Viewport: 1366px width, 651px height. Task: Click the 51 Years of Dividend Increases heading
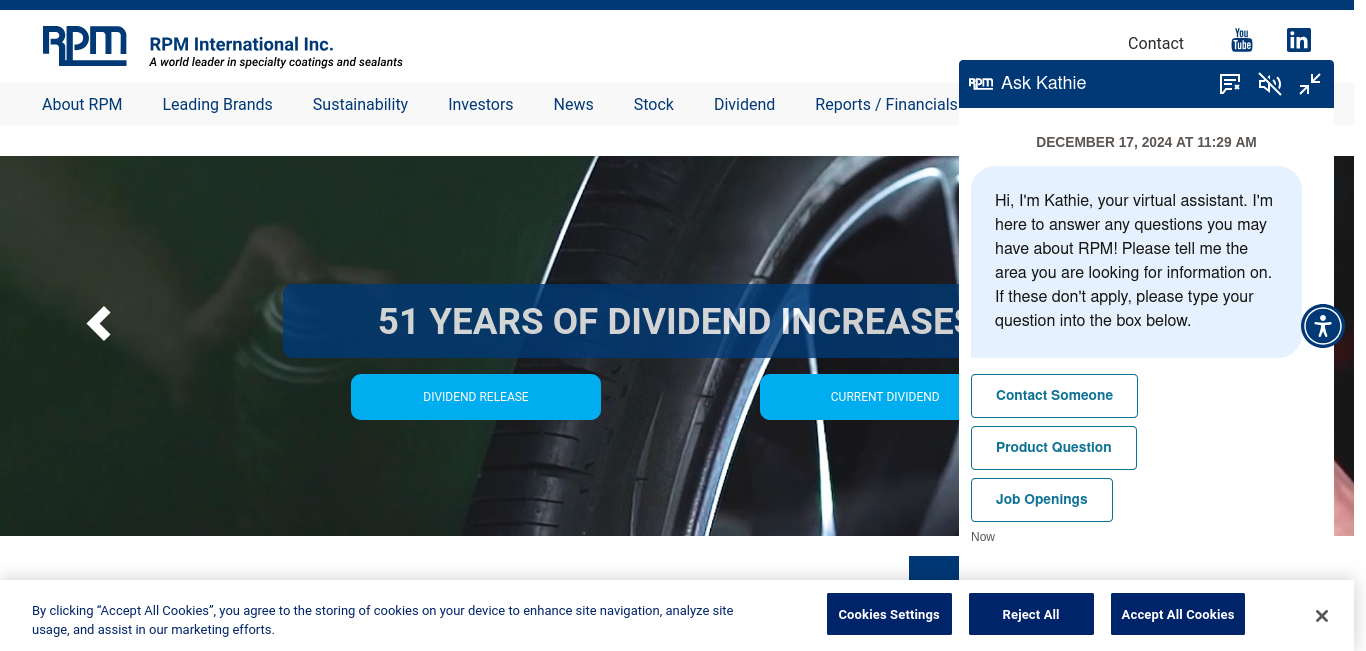coord(670,321)
